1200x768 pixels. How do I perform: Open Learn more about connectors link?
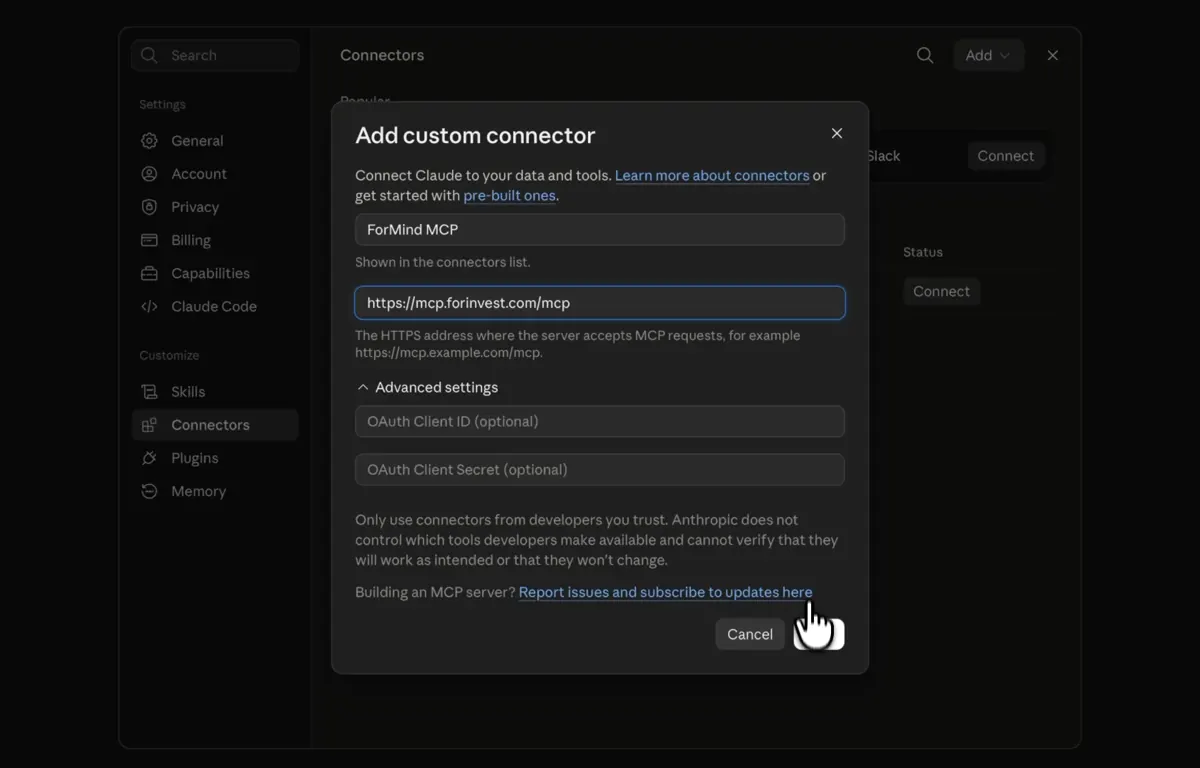click(x=712, y=175)
